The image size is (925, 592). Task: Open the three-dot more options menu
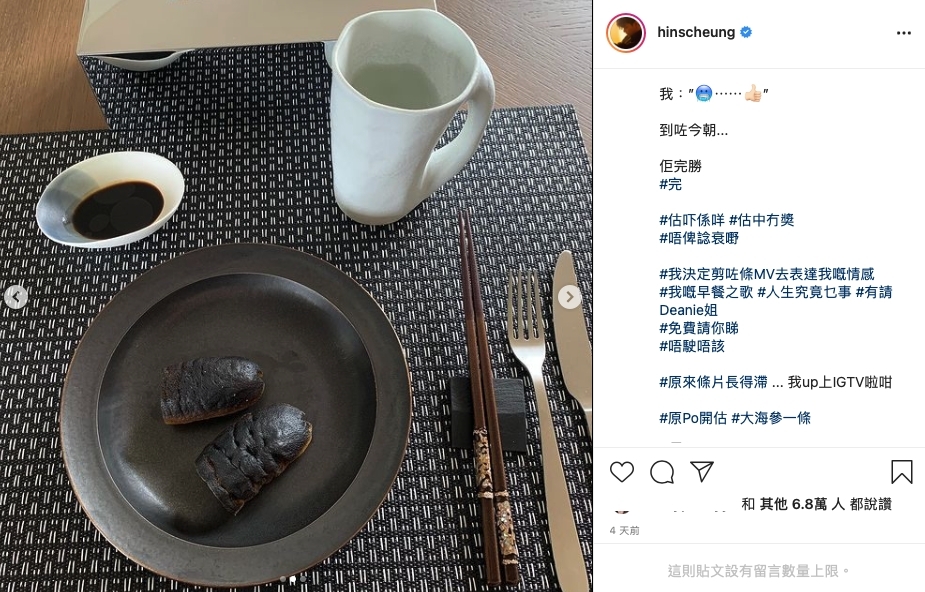pyautogui.click(x=904, y=33)
